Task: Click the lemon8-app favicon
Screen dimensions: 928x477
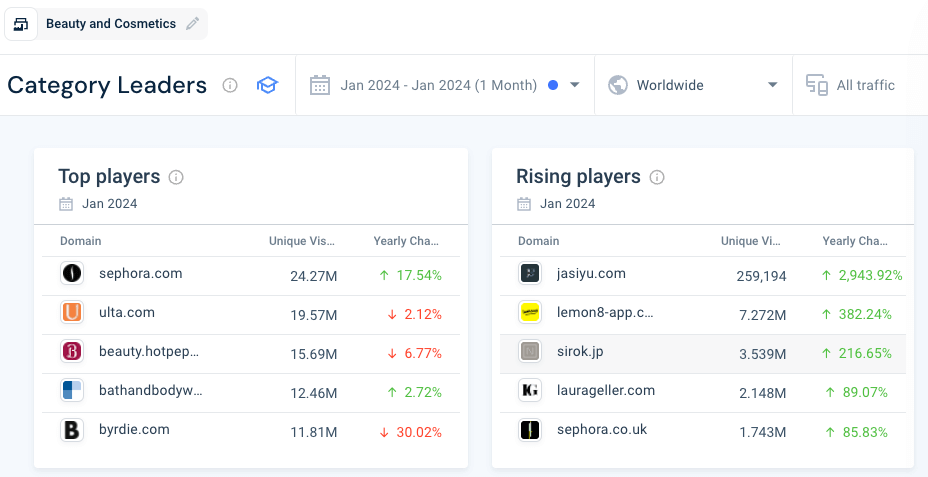Action: click(530, 312)
